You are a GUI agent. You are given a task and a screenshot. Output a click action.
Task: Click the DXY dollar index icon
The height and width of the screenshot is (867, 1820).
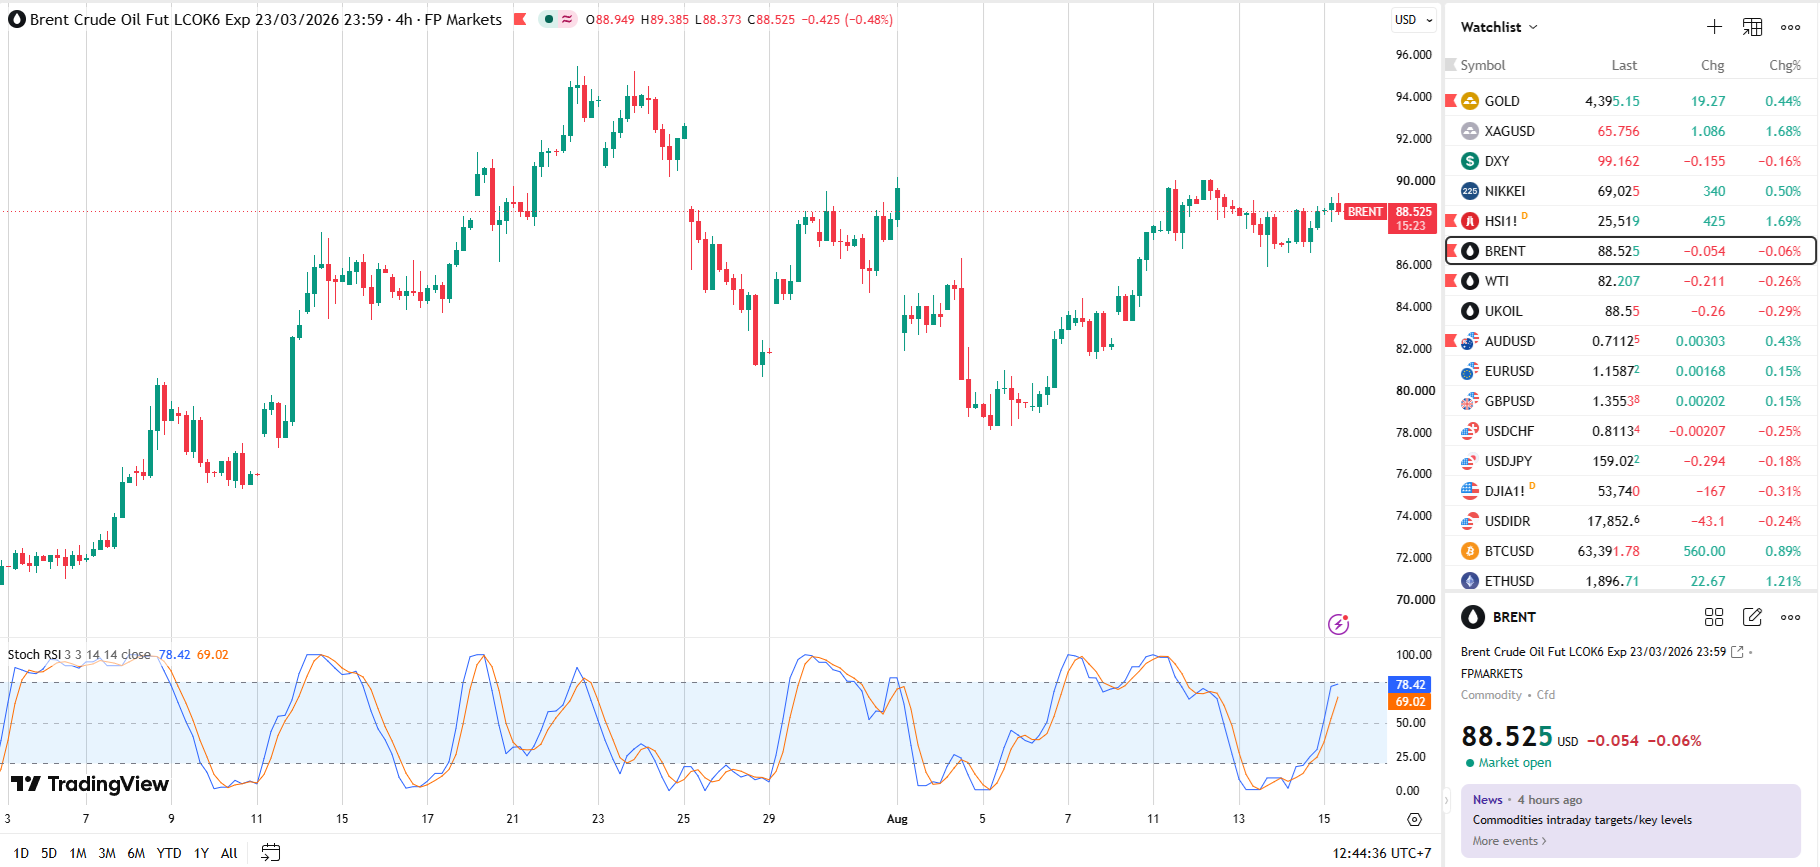click(1470, 161)
